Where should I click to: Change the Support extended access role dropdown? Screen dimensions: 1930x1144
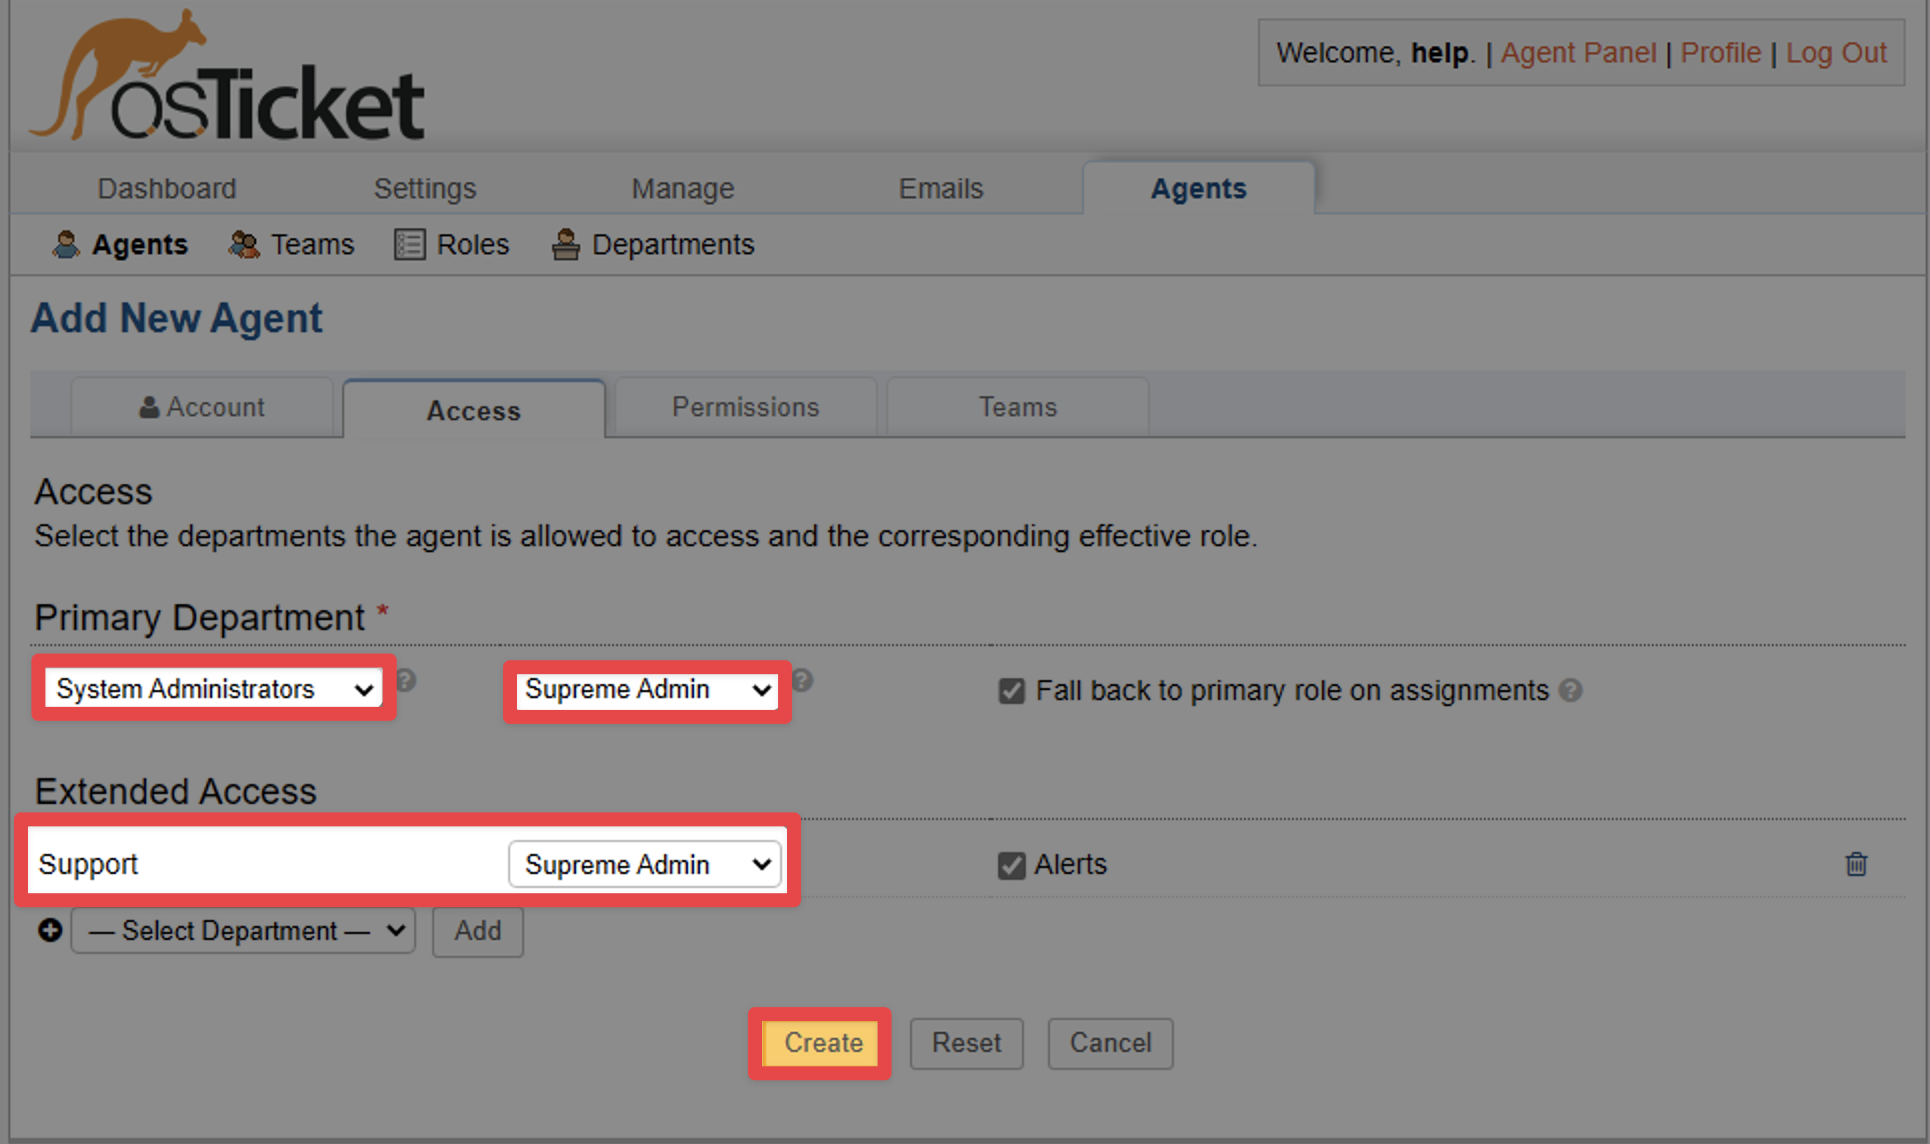coord(645,864)
